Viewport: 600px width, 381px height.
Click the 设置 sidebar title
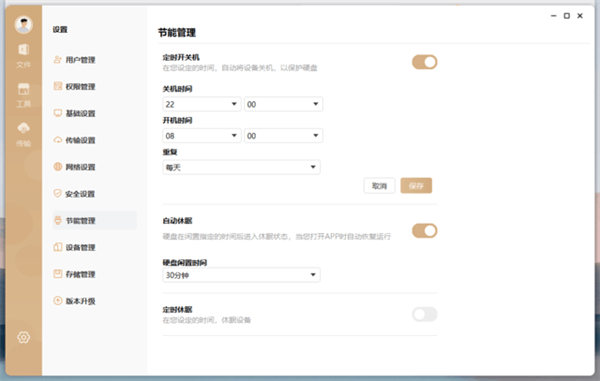point(60,29)
